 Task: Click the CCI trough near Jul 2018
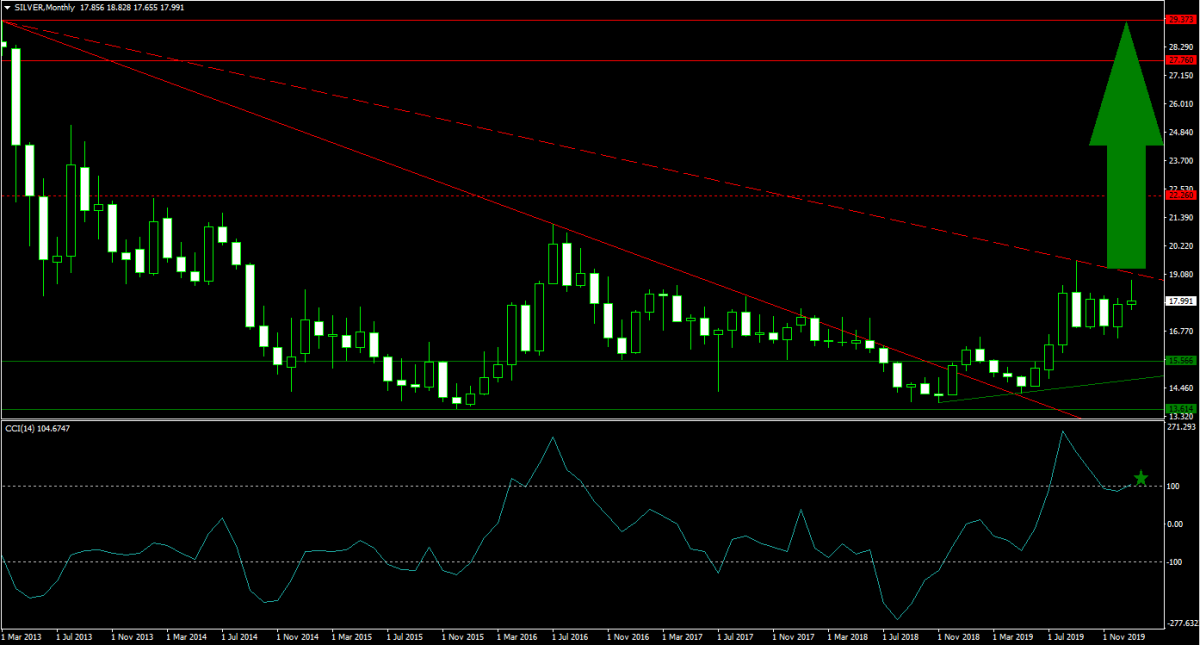899,619
